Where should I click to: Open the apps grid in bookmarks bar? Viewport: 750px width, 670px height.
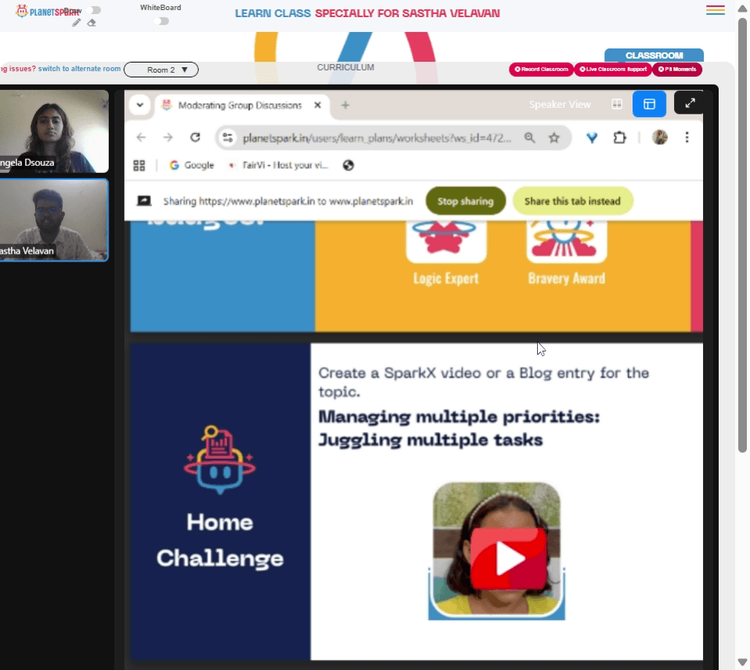coord(139,165)
